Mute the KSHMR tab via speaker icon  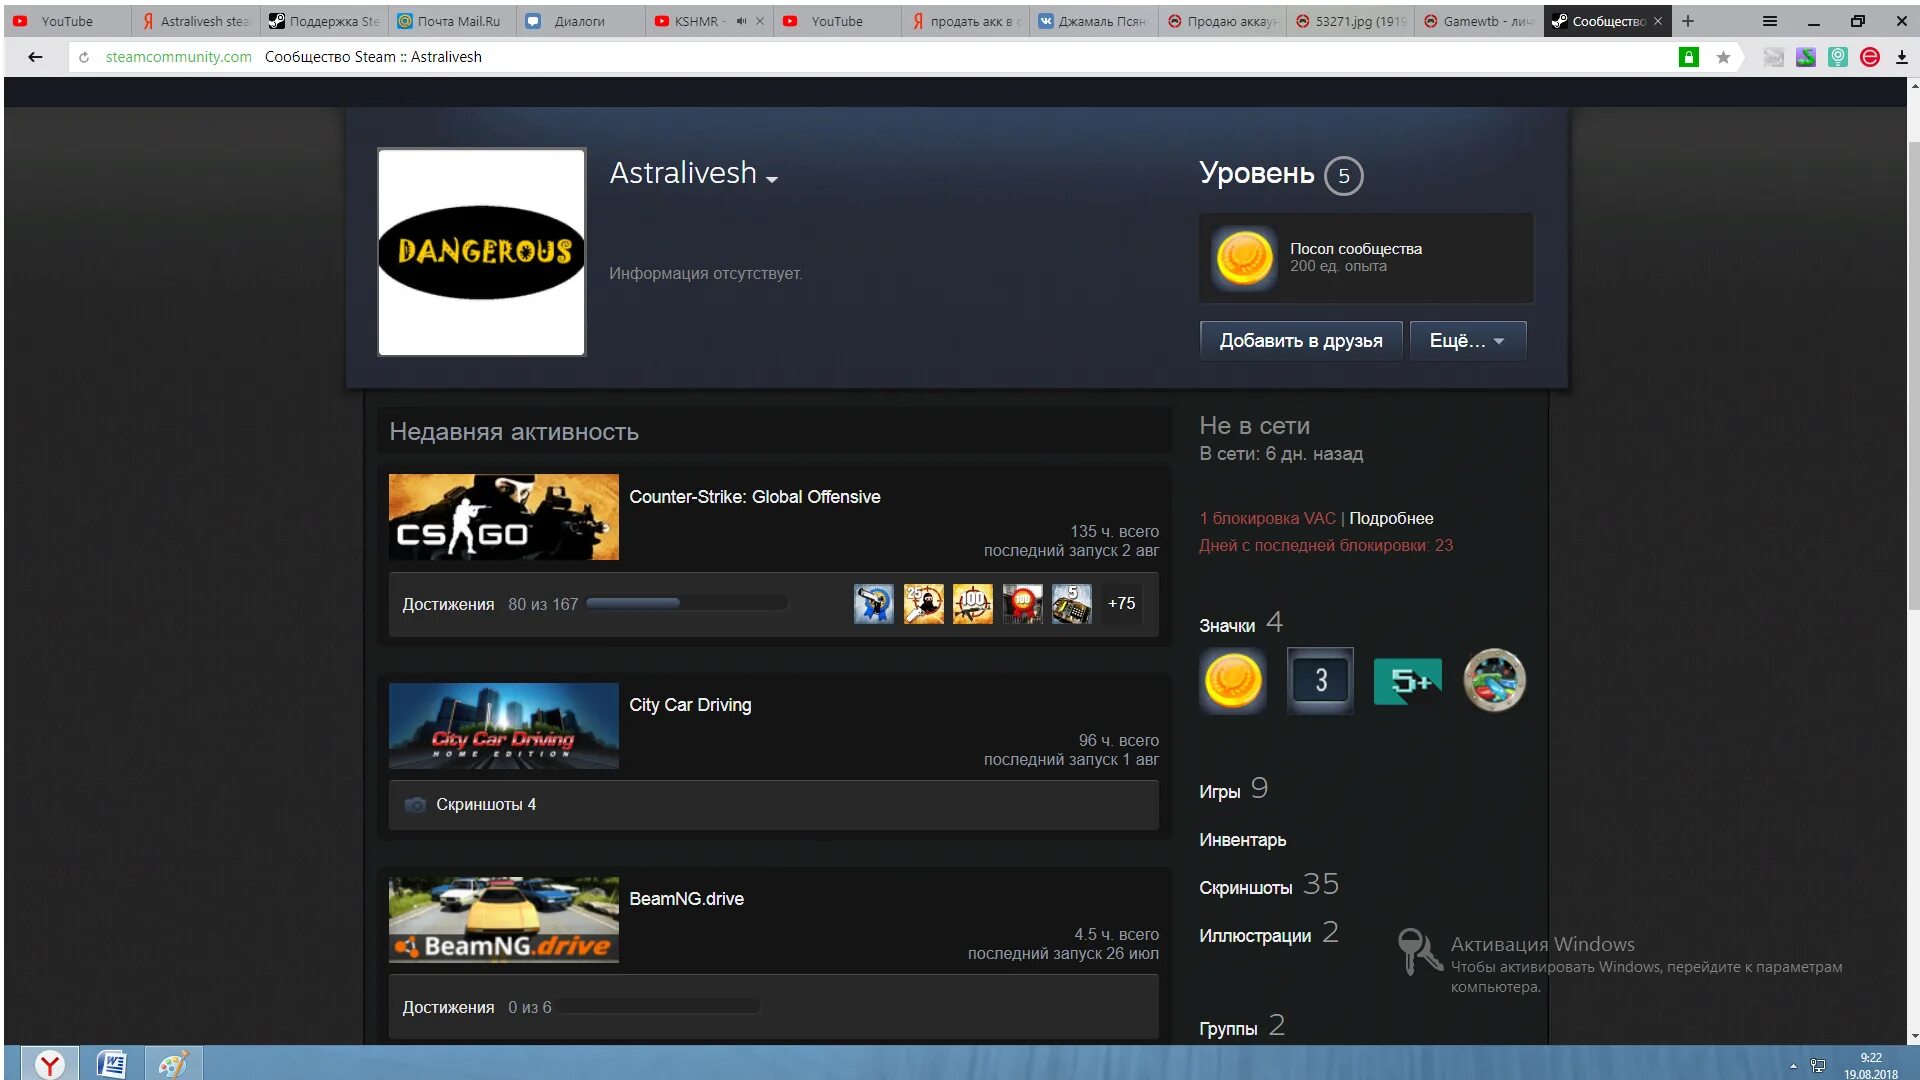point(741,21)
